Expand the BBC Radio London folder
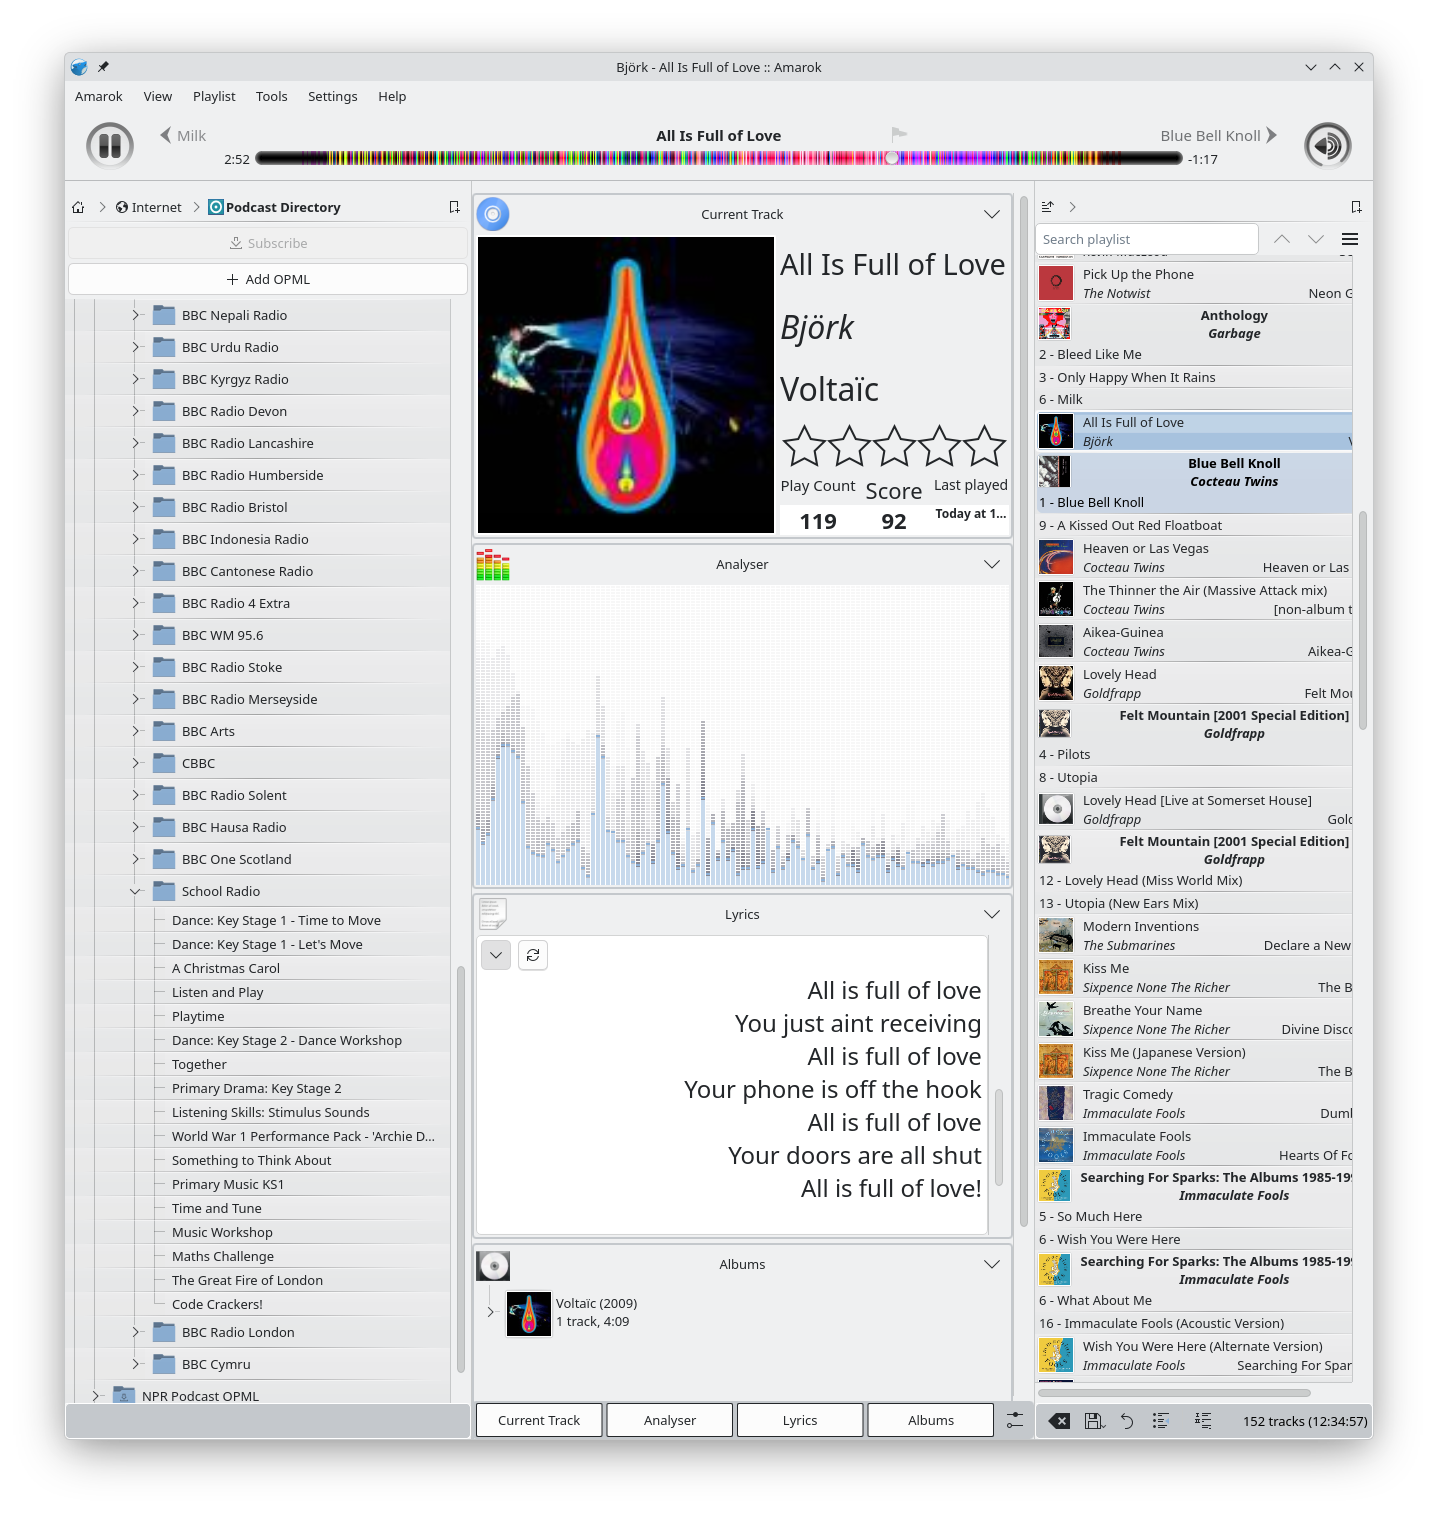This screenshot has width=1438, height=1516. (136, 1332)
